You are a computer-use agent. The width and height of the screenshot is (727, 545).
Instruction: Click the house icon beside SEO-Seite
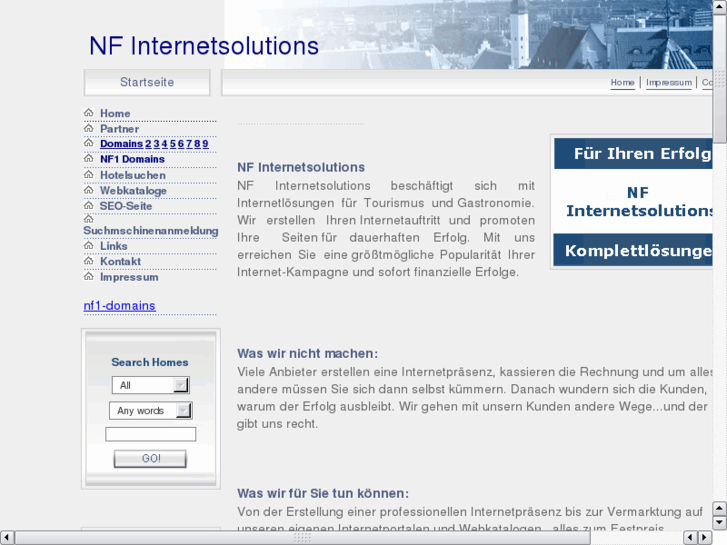(x=89, y=205)
